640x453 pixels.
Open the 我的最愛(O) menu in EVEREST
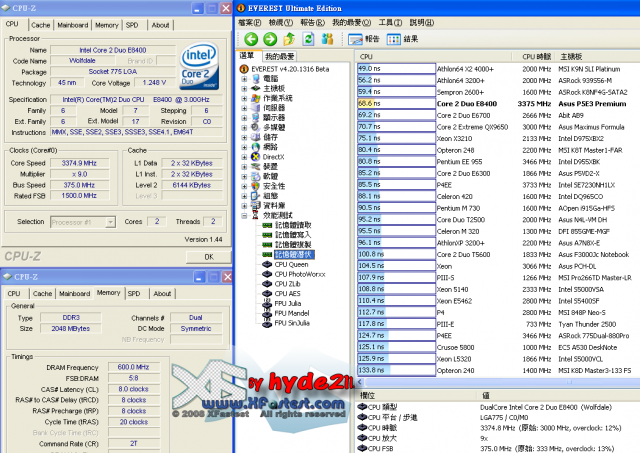coord(351,22)
